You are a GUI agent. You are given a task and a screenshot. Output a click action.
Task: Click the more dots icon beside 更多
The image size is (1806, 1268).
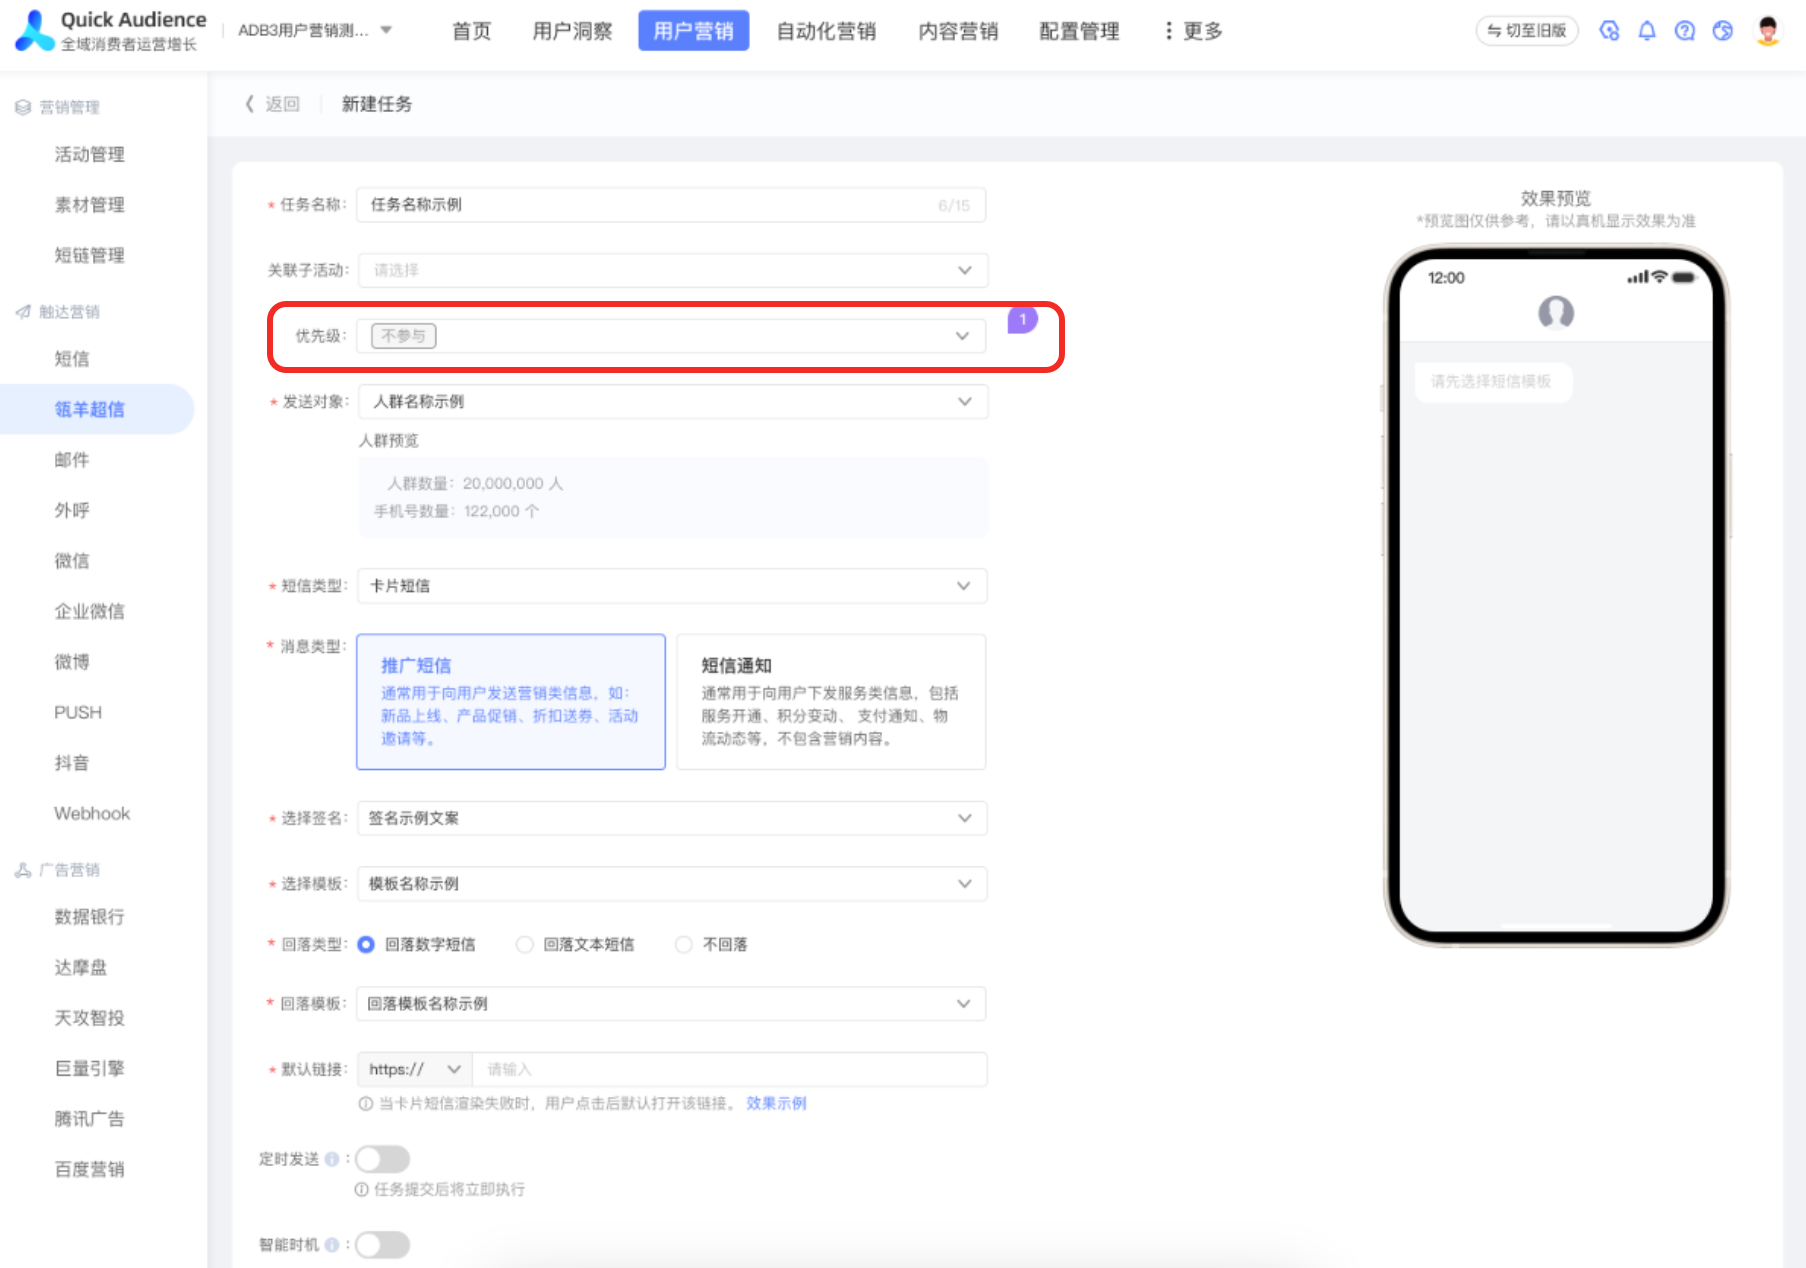[x=1168, y=31]
